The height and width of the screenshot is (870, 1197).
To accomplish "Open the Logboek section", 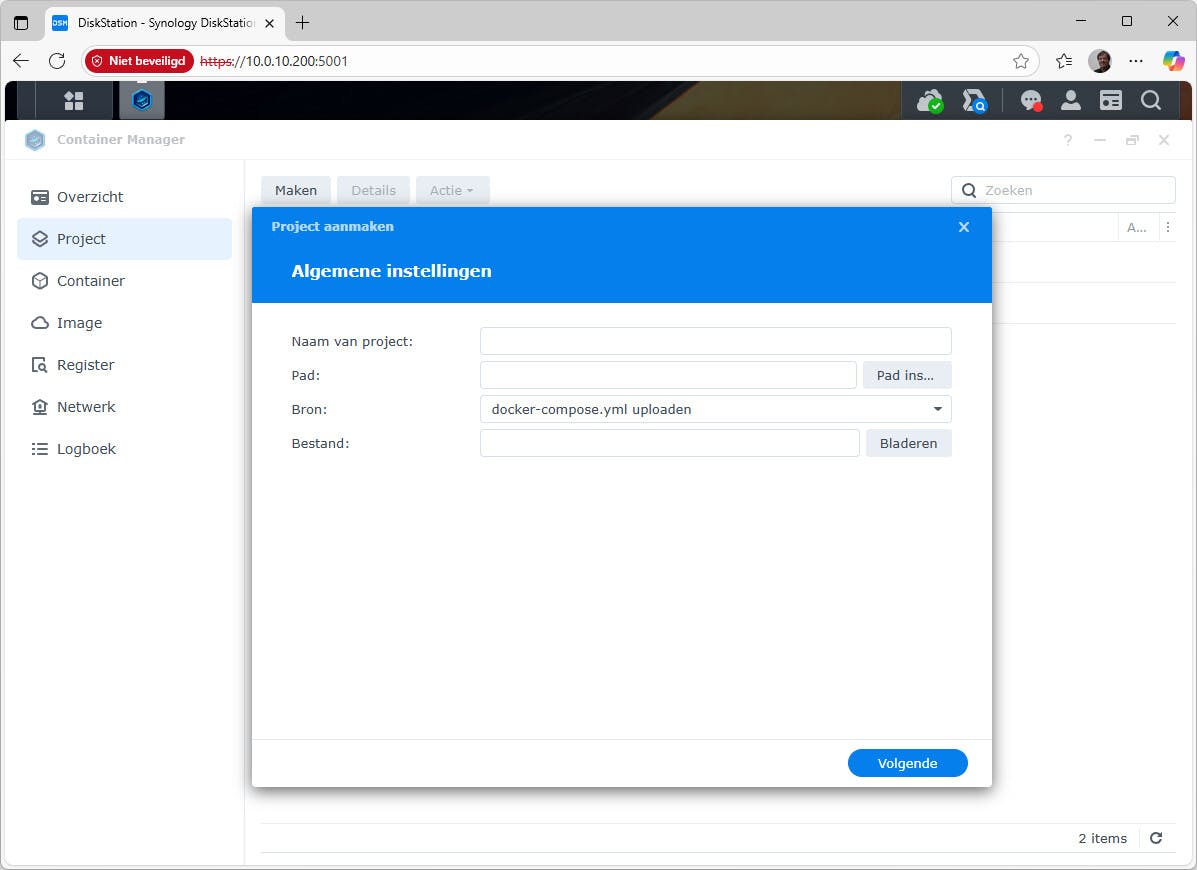I will pyautogui.click(x=86, y=449).
